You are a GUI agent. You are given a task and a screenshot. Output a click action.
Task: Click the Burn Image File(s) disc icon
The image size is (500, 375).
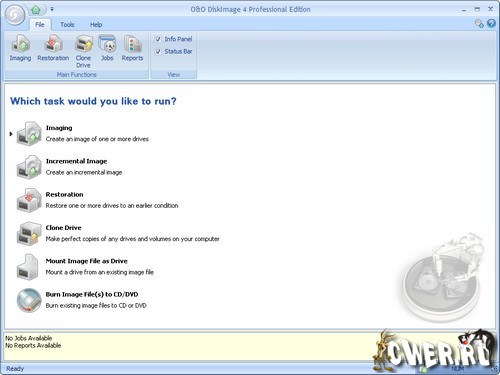[29, 300]
